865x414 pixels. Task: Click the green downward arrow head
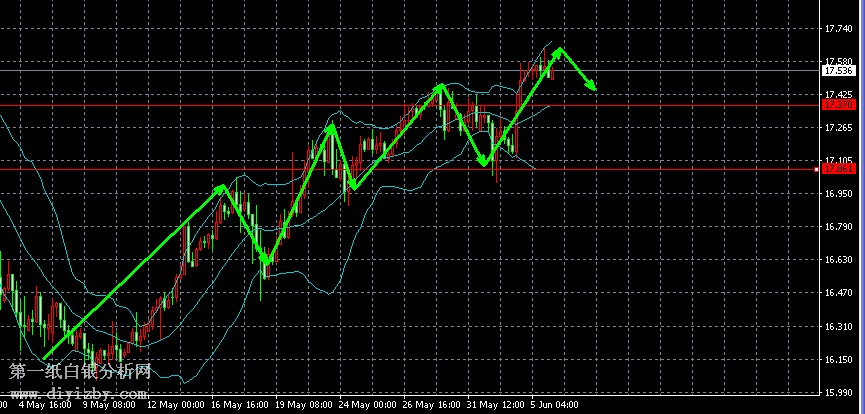tap(591, 85)
